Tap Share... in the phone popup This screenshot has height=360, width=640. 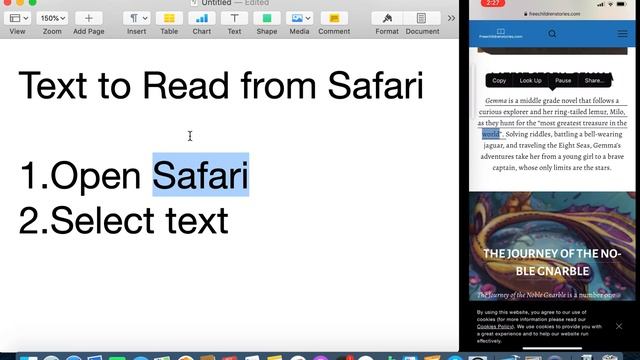click(x=594, y=80)
